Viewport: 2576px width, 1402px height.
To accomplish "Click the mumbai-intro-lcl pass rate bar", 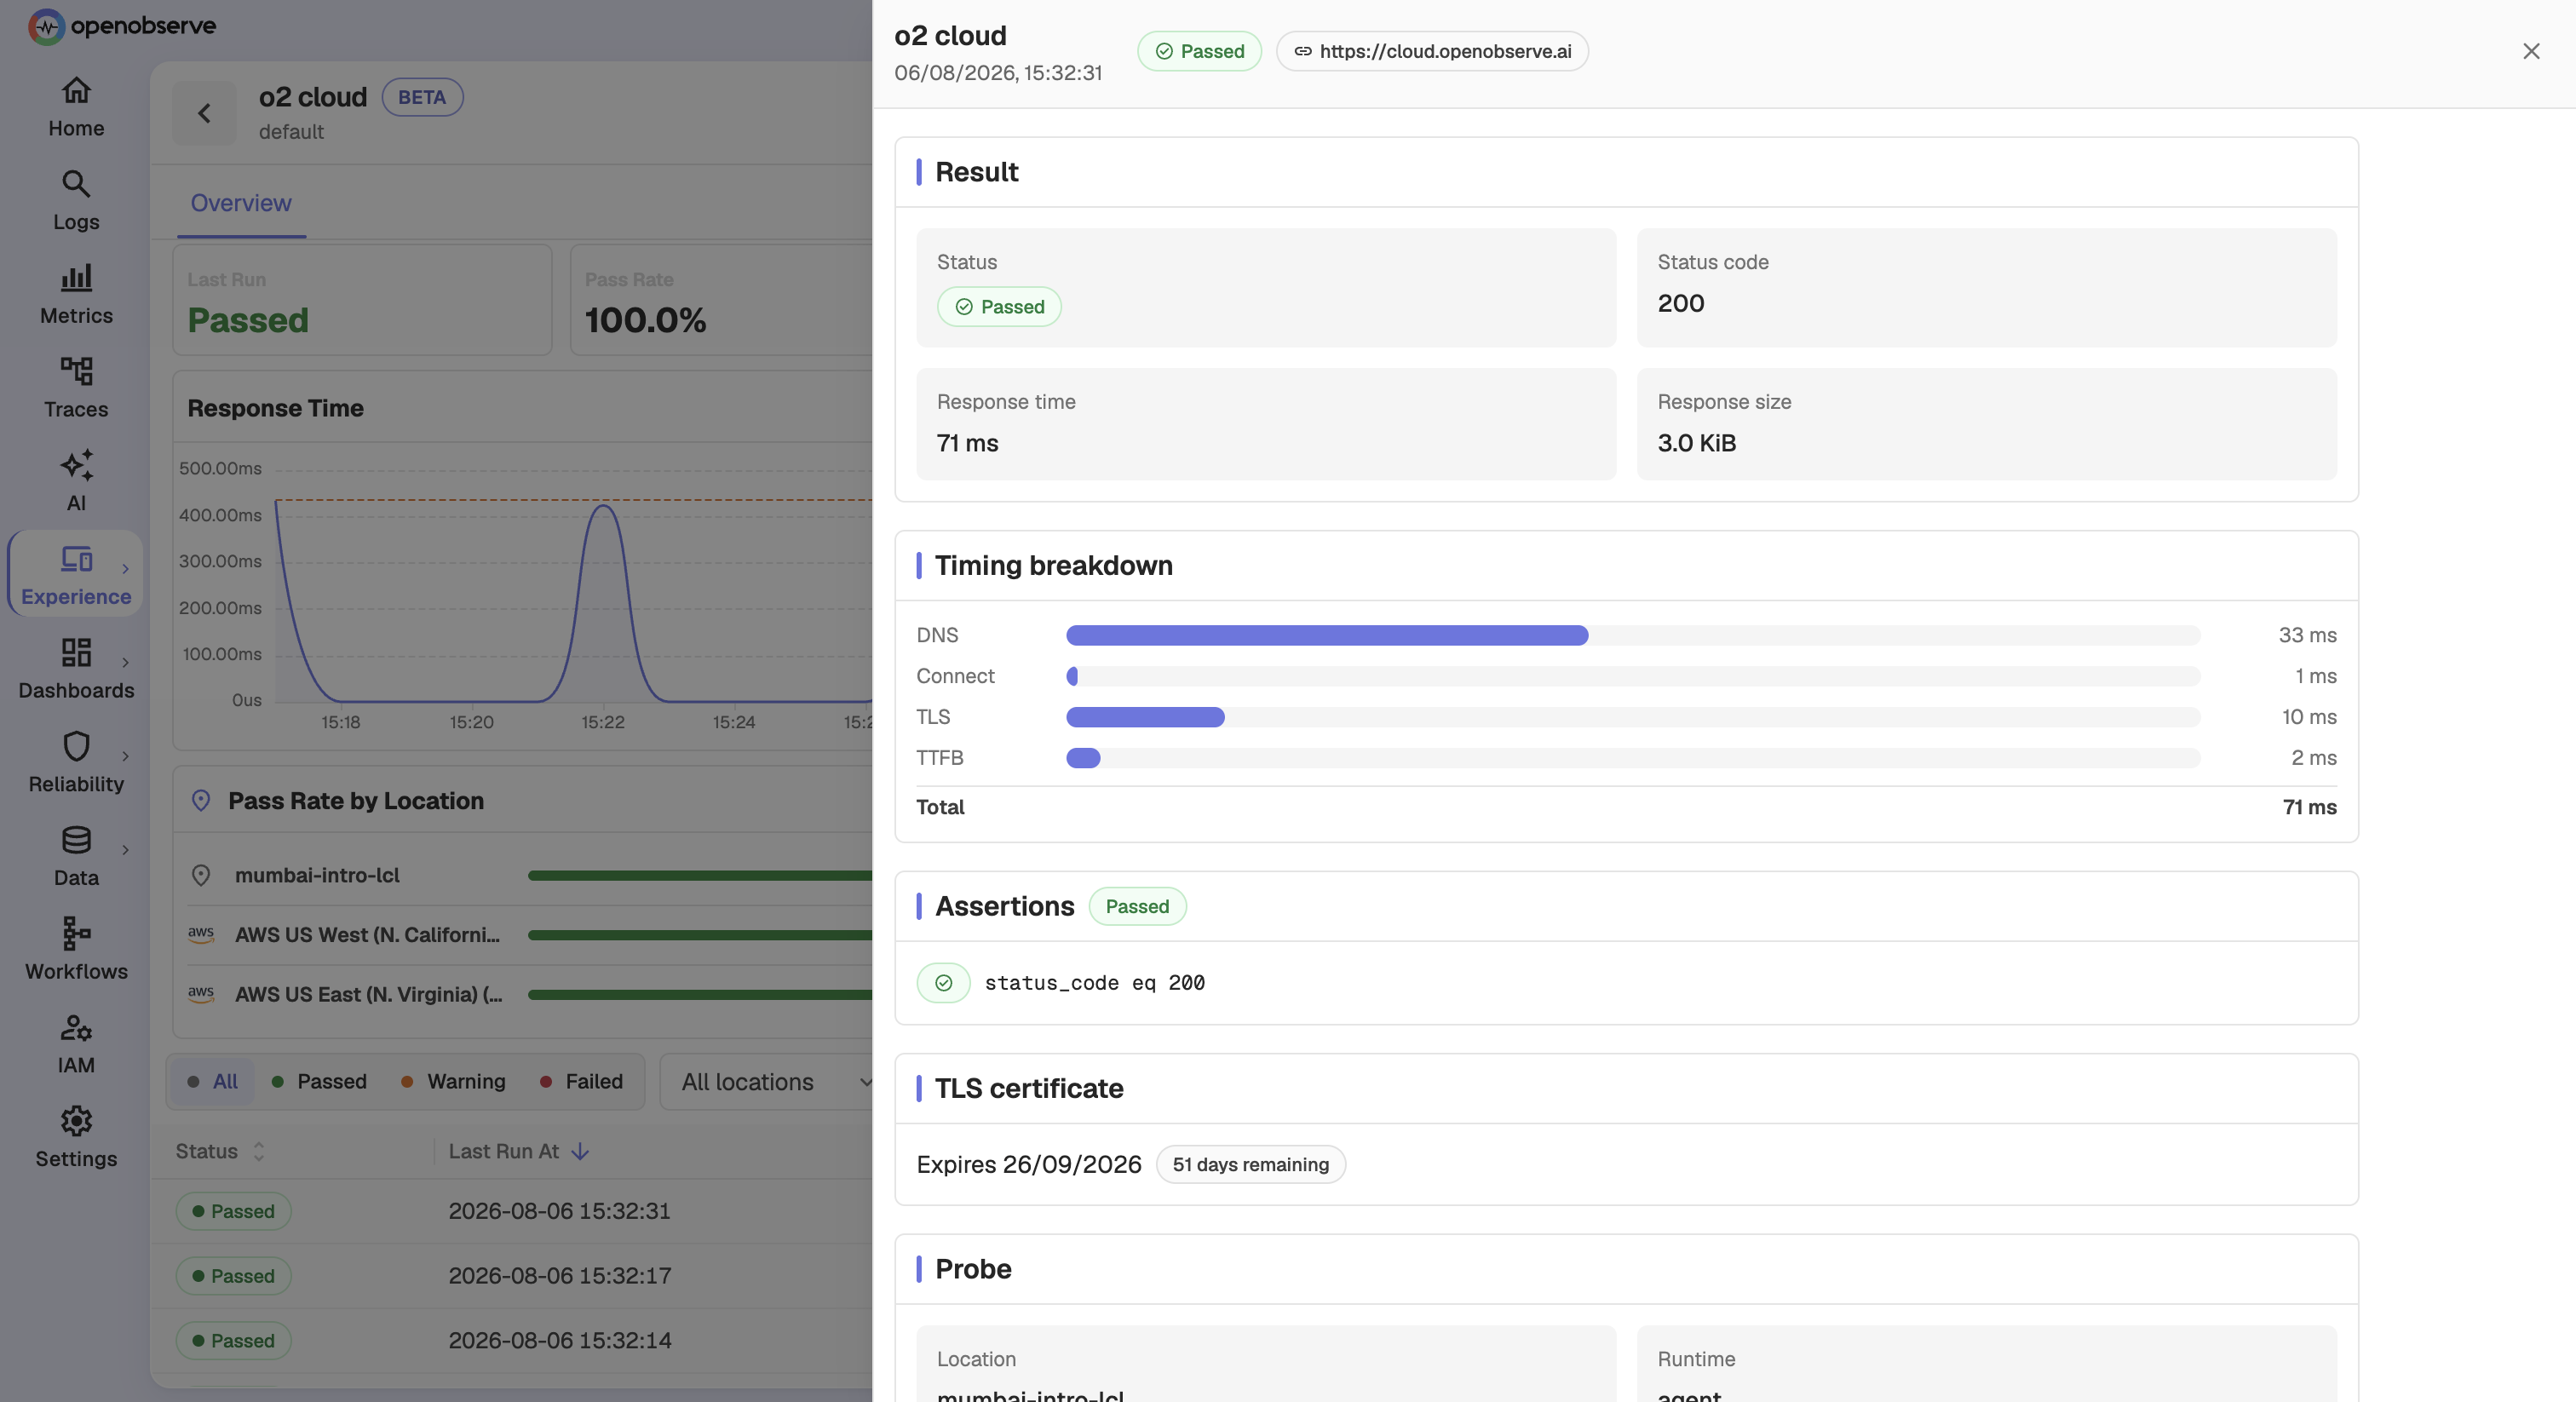I will click(700, 875).
